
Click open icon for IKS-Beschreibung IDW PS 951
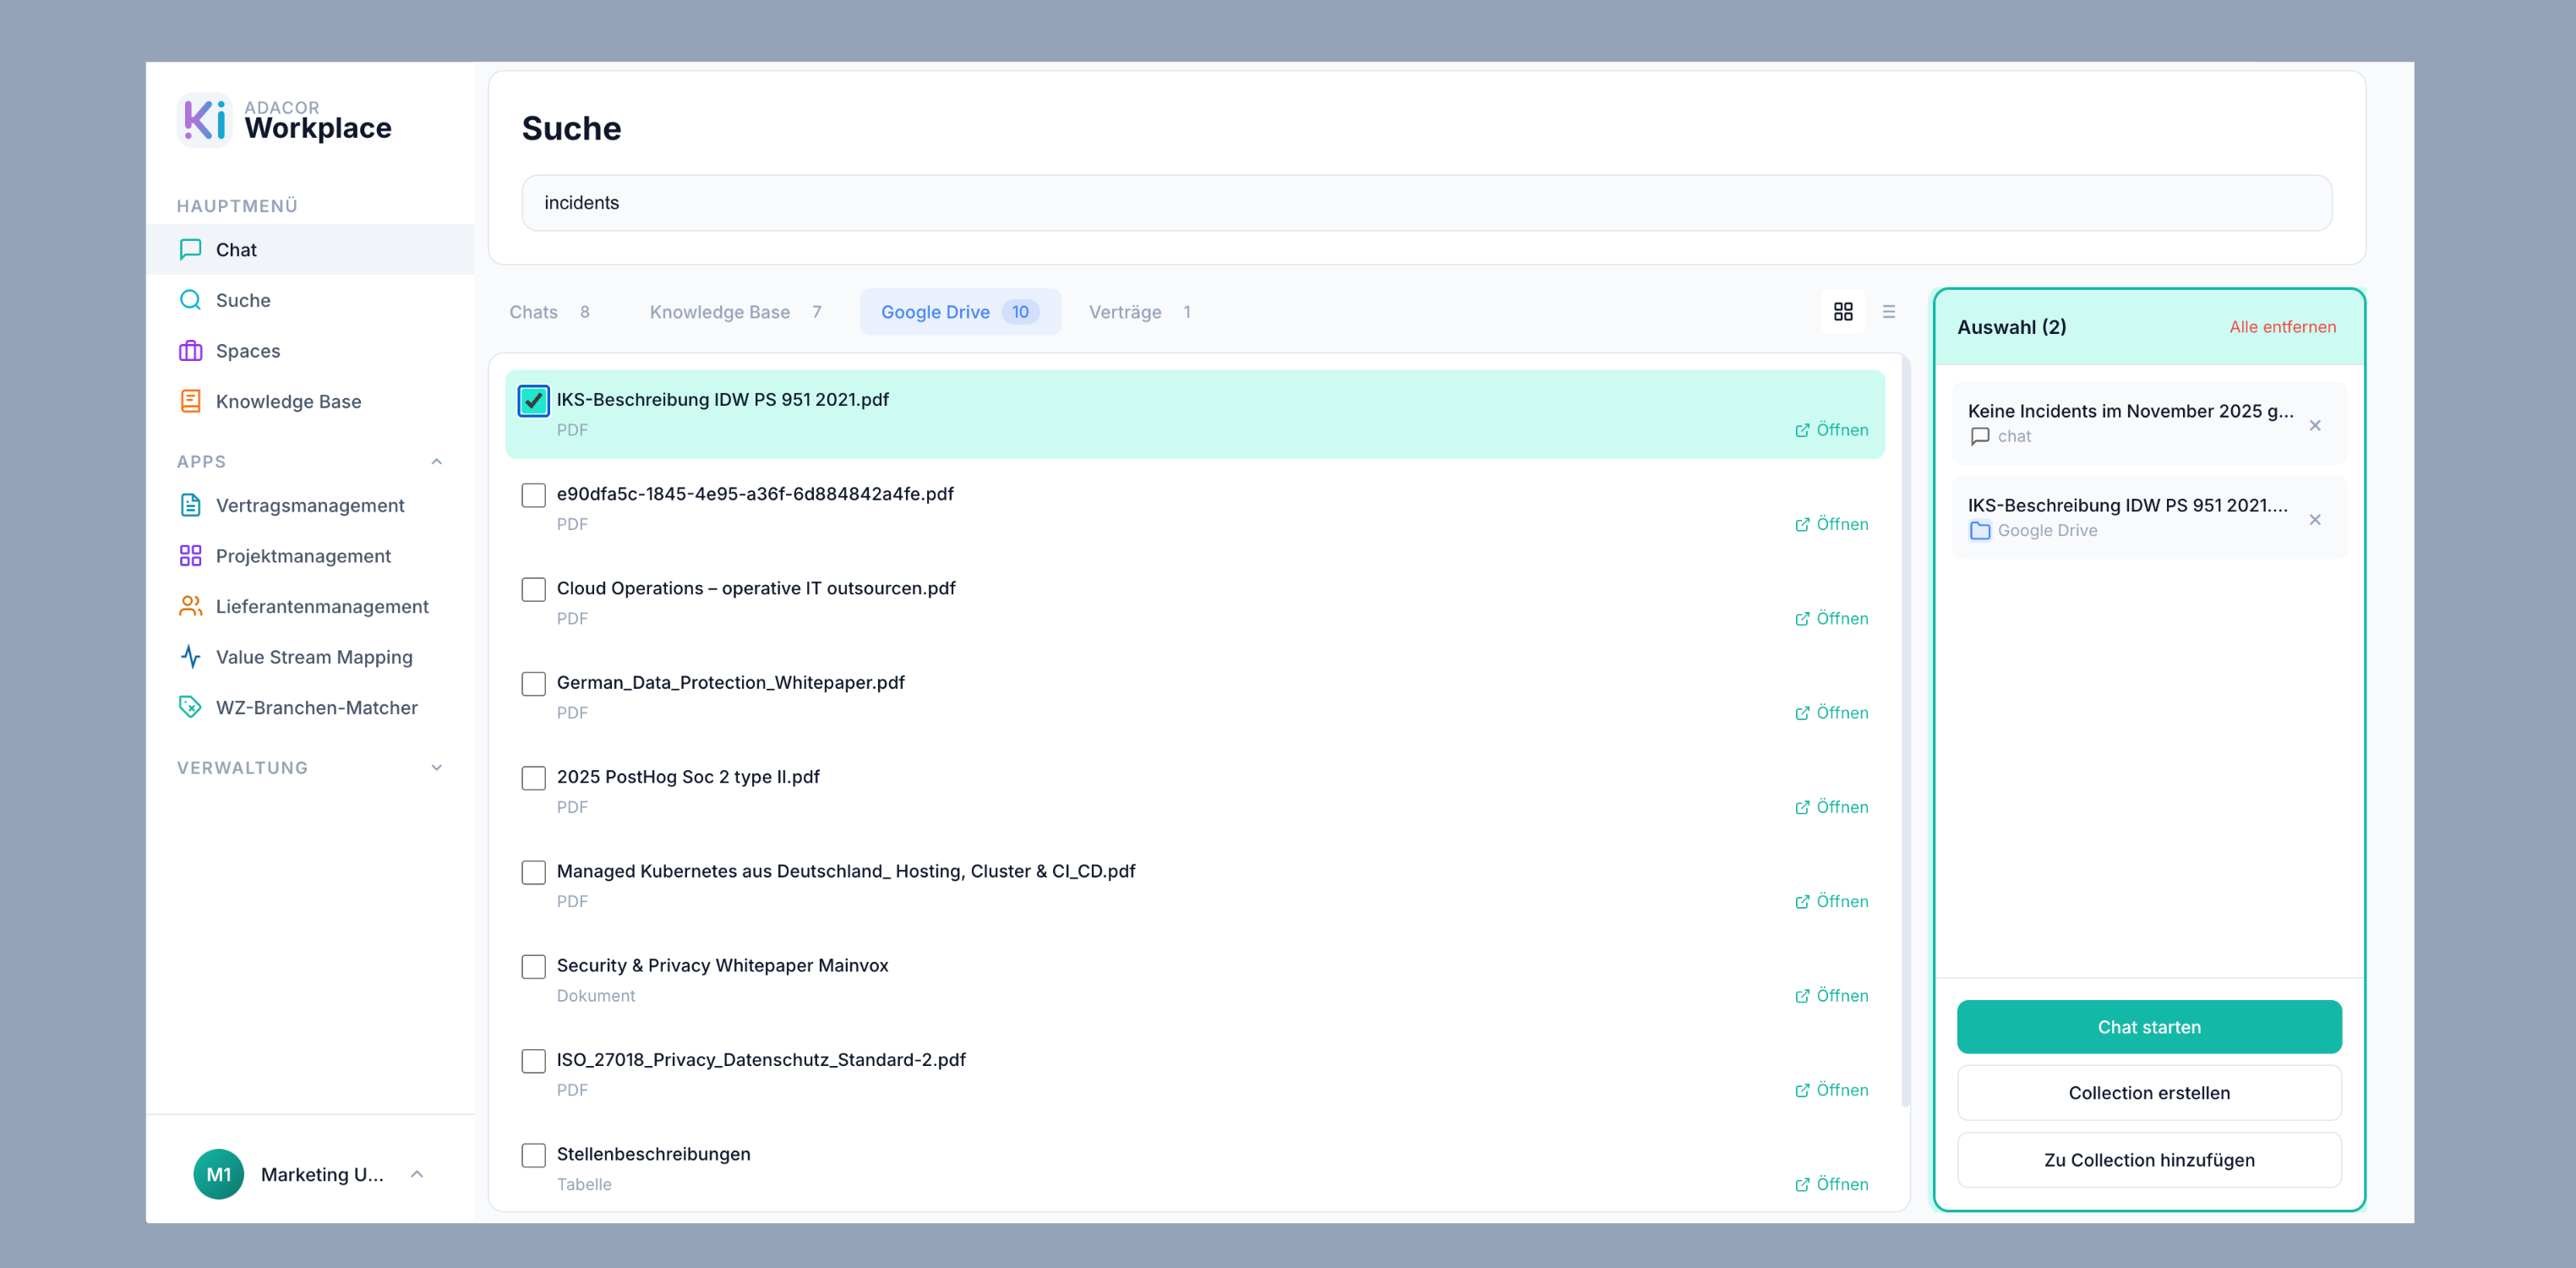click(x=1802, y=430)
